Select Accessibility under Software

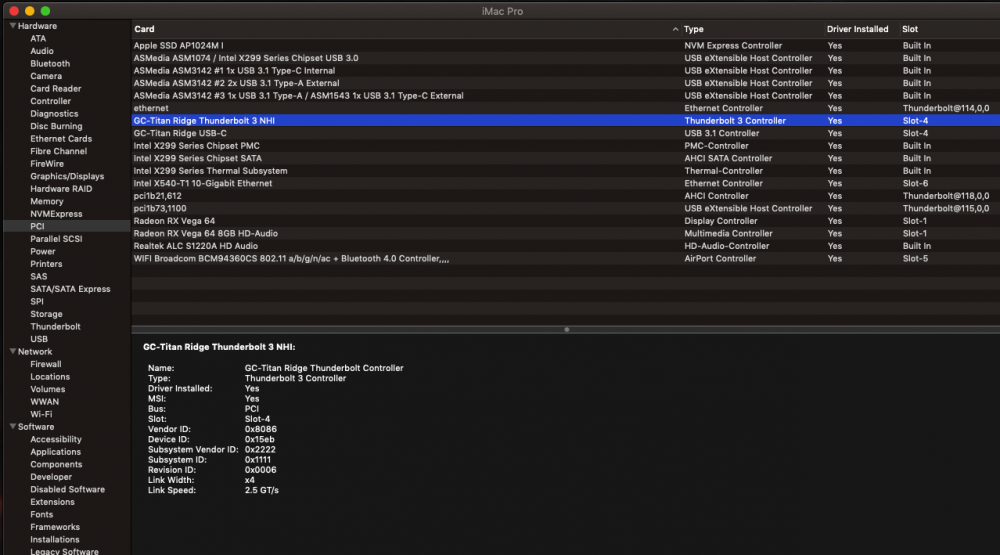click(x=55, y=439)
